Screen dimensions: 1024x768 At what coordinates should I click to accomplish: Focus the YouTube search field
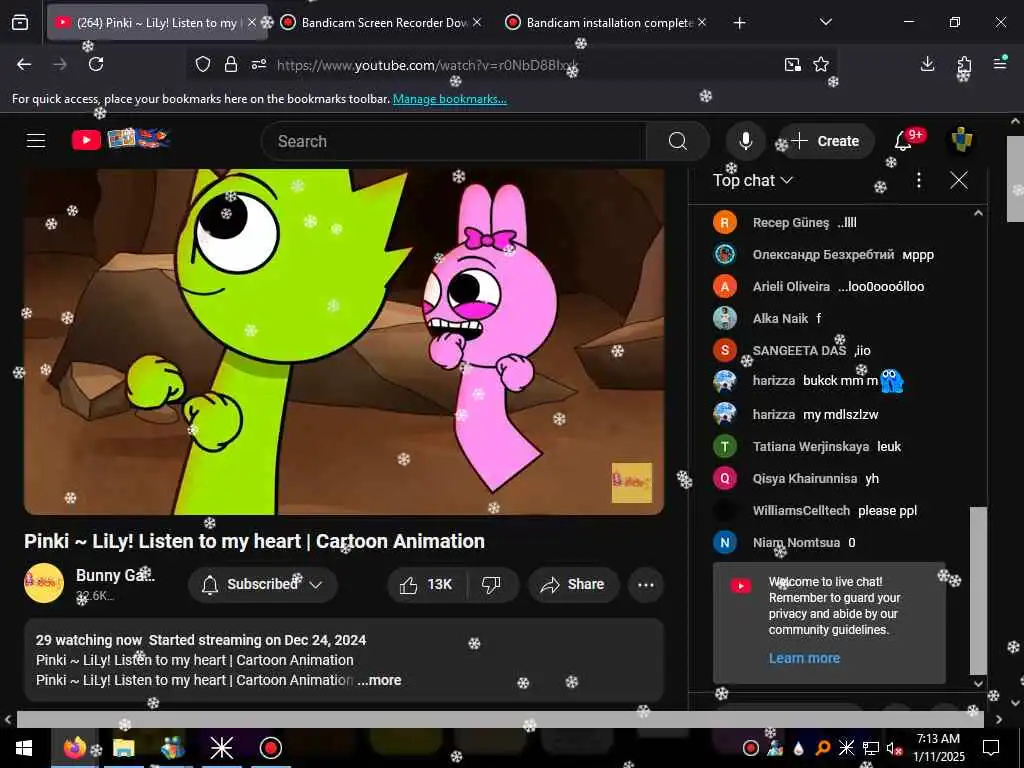point(454,141)
